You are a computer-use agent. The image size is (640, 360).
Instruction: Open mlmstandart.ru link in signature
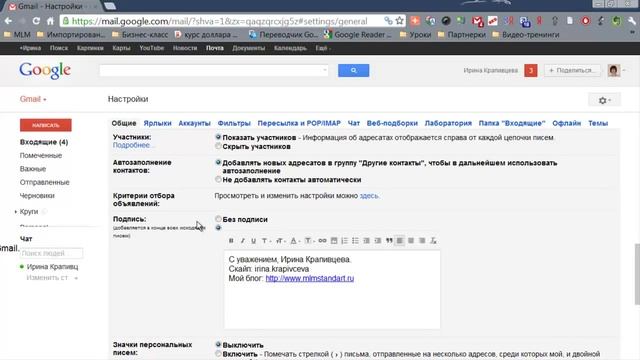coord(310,278)
